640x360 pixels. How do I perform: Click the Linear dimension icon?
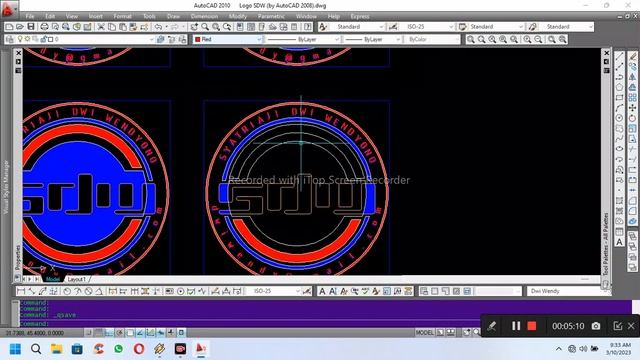[x=21, y=291]
